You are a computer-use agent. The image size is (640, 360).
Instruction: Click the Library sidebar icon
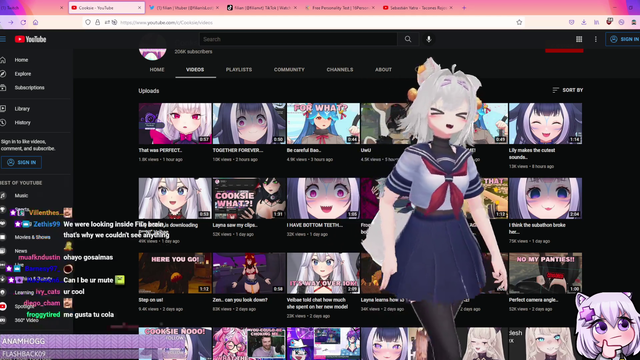[3, 109]
